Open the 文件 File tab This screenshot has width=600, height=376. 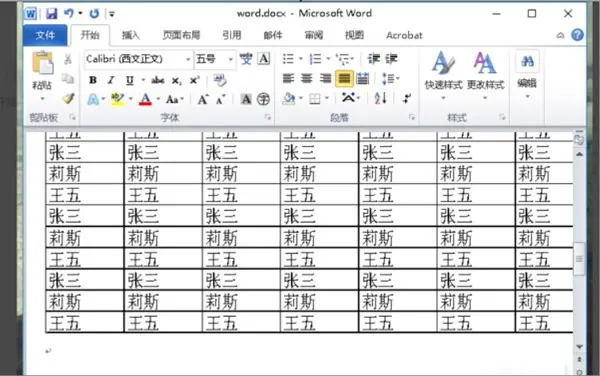pyautogui.click(x=45, y=36)
